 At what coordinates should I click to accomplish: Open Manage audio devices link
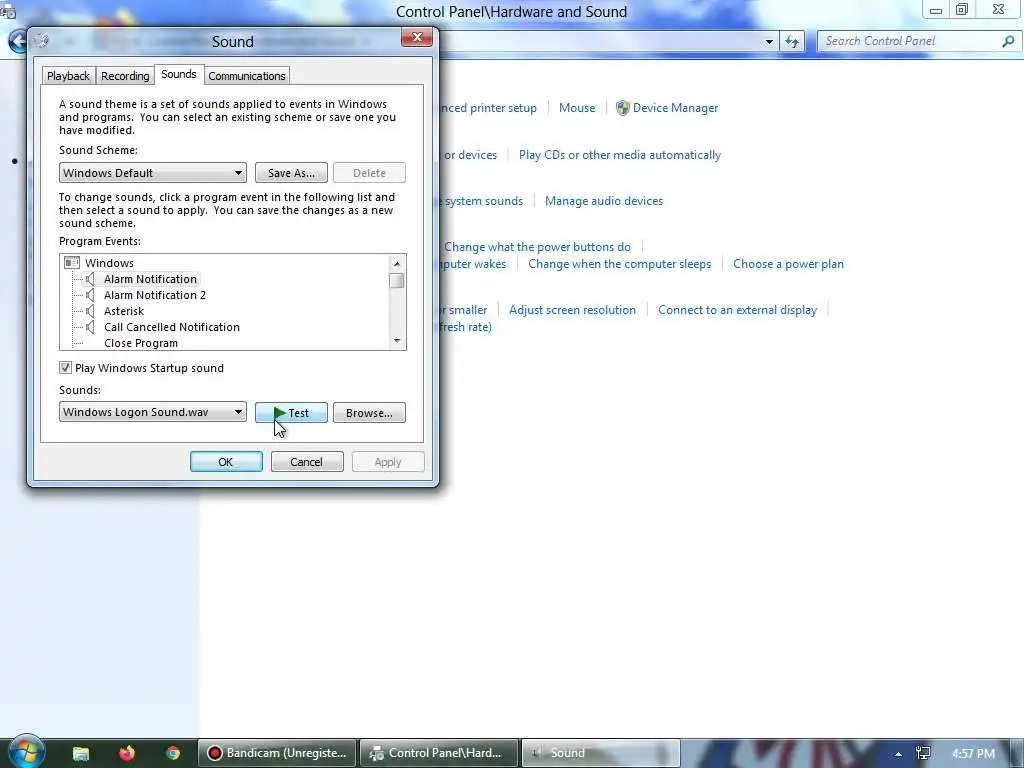click(x=604, y=201)
